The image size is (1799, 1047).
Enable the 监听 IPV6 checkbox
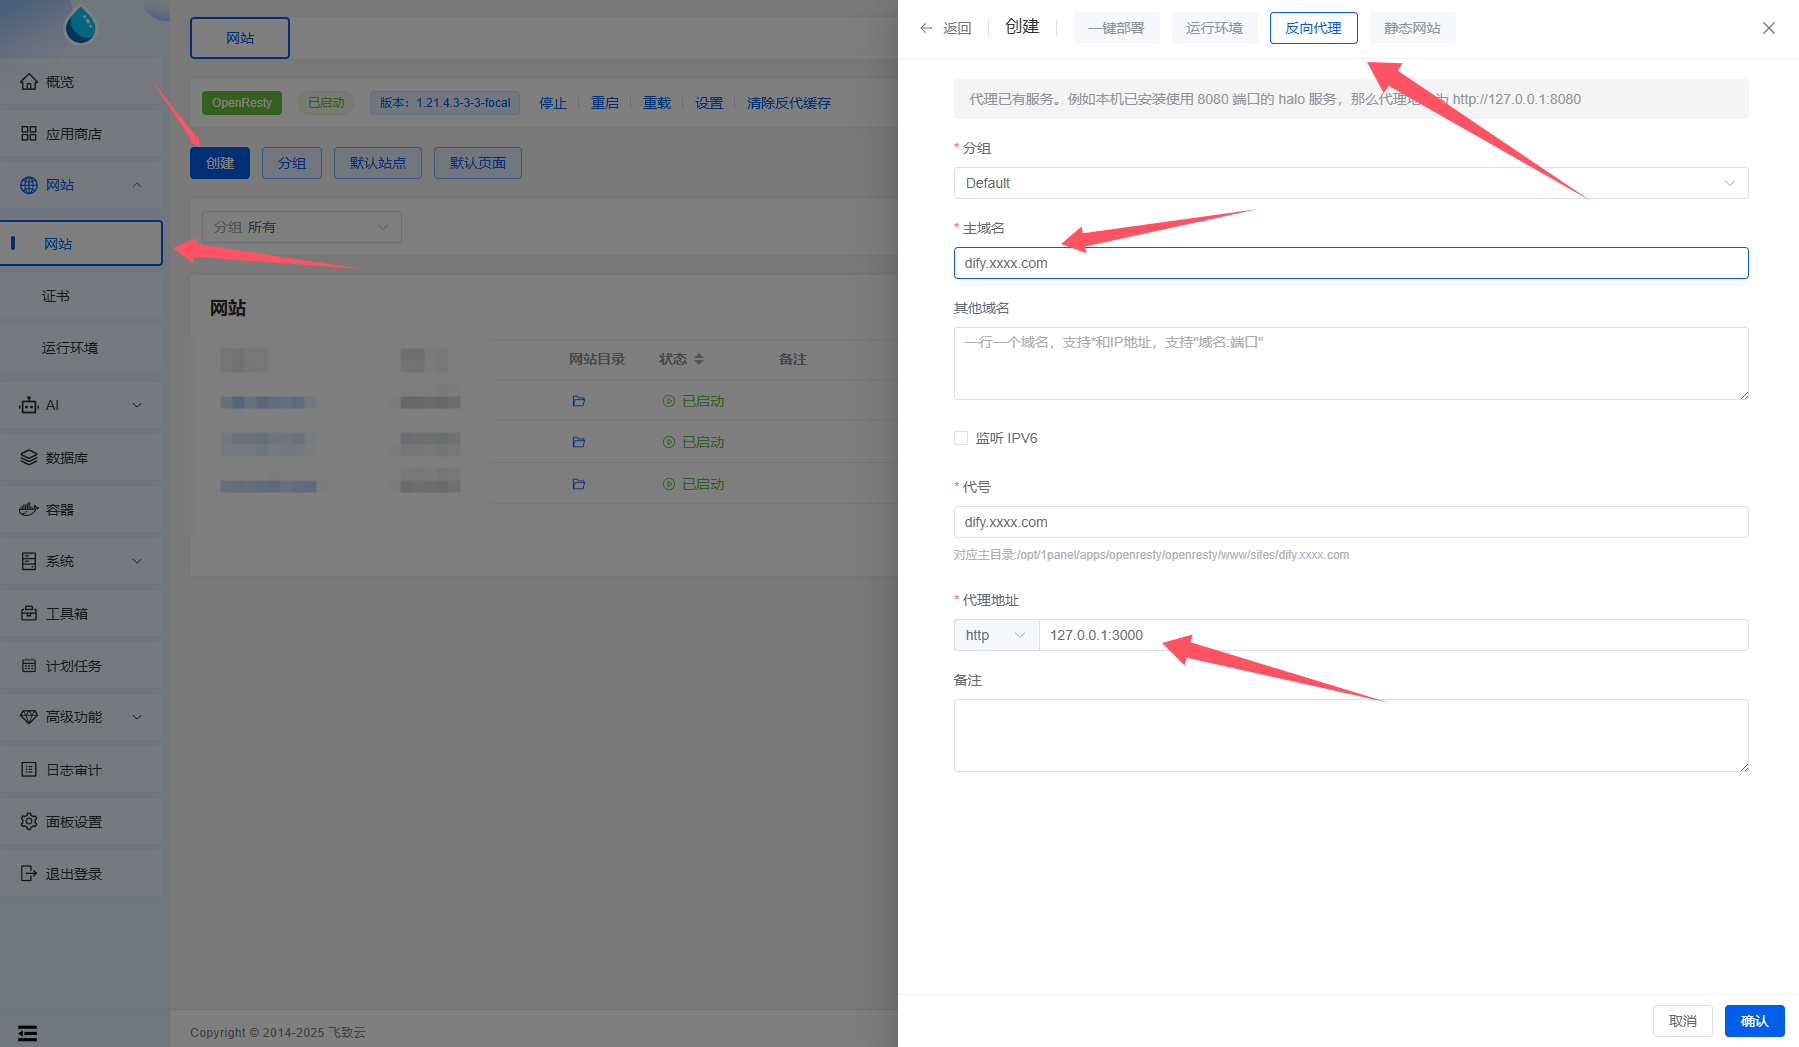pos(961,438)
